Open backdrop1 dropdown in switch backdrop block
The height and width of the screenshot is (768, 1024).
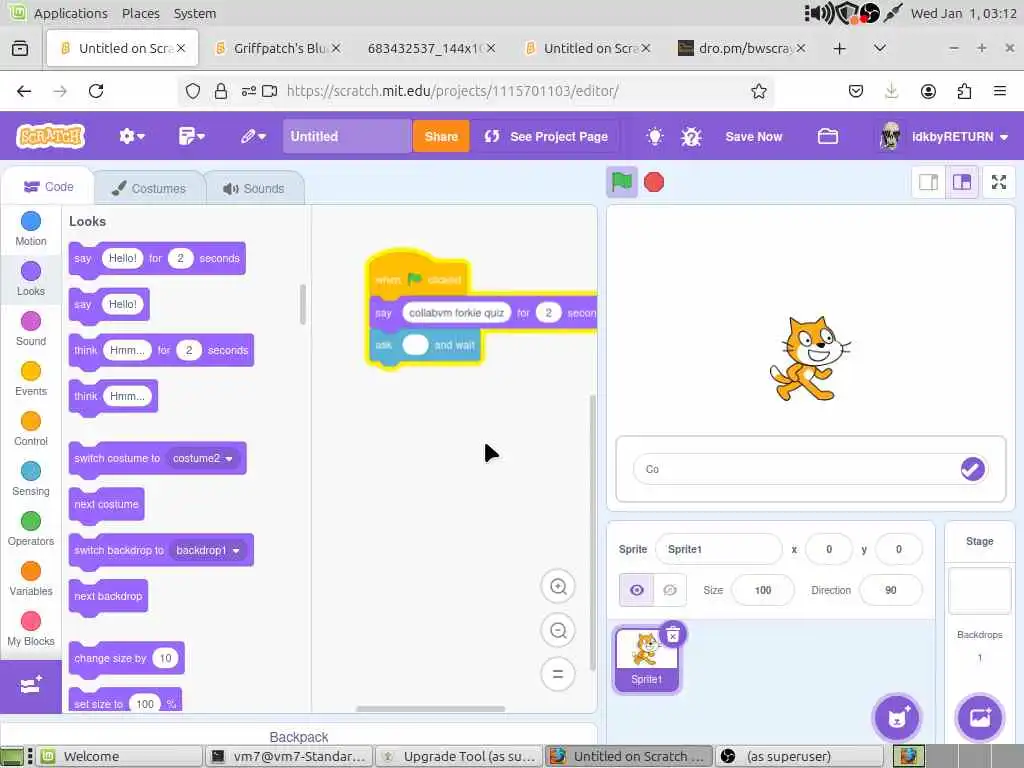208,551
